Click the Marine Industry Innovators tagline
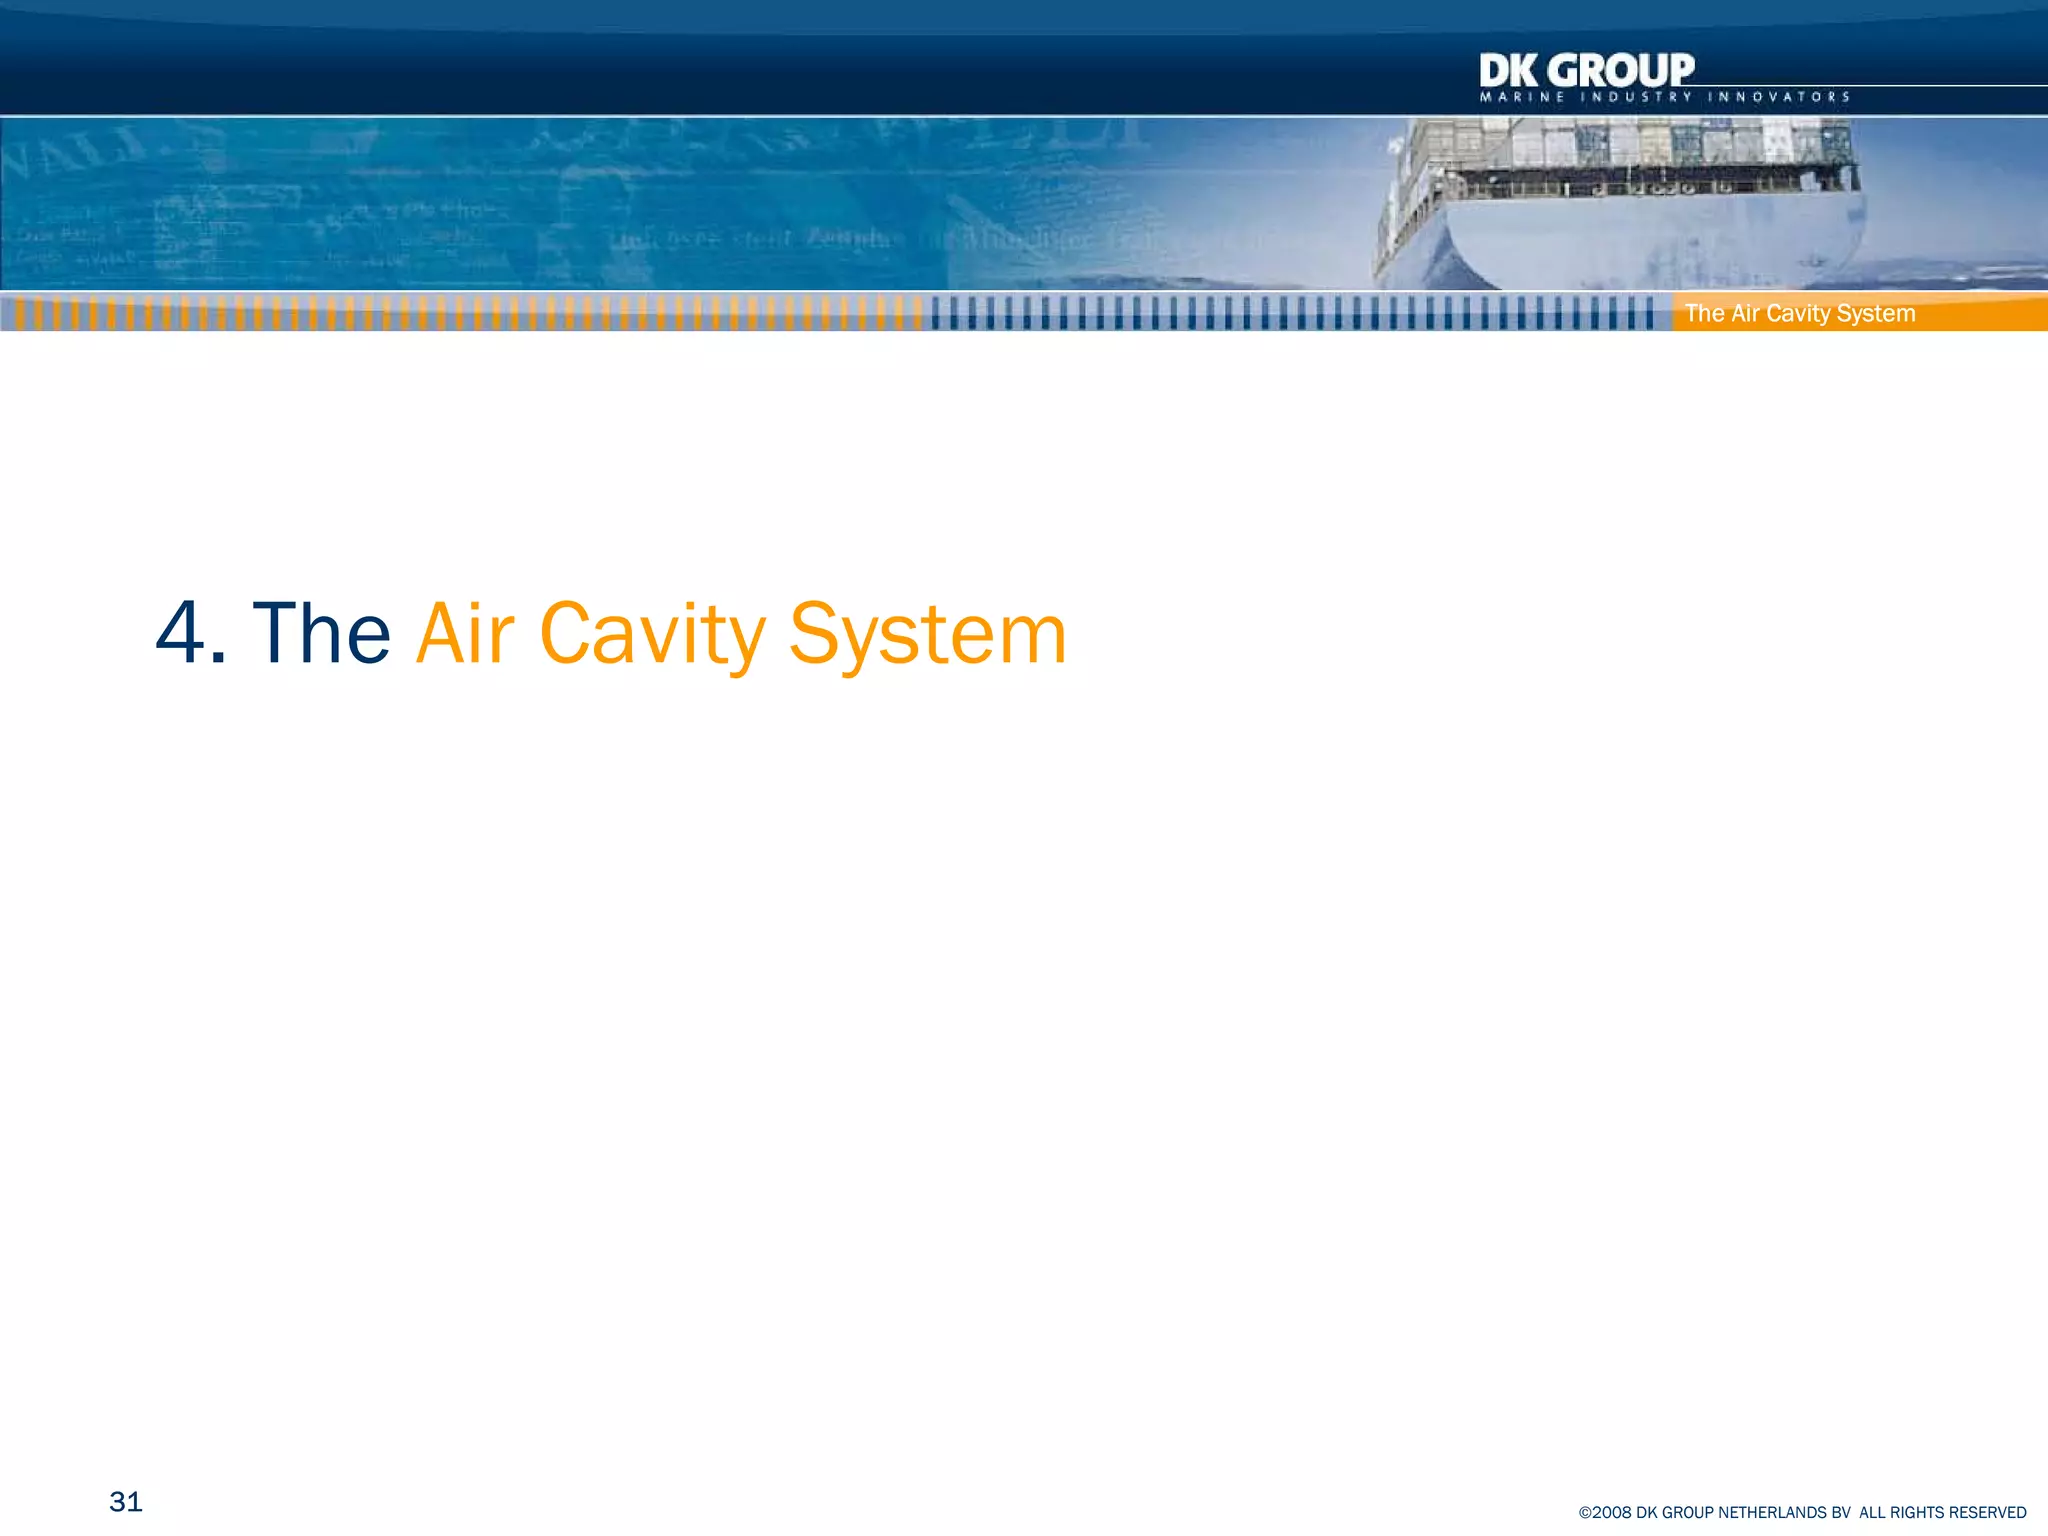Image resolution: width=2048 pixels, height=1536 pixels. click(x=1664, y=97)
